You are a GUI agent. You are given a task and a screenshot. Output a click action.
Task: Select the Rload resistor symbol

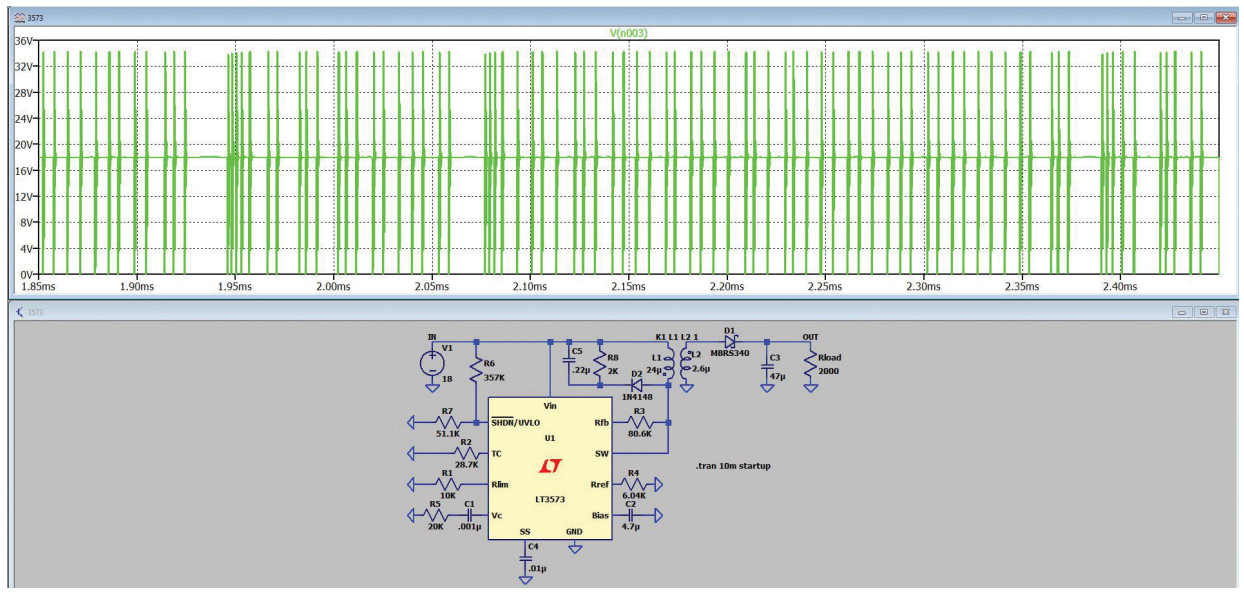click(x=811, y=364)
